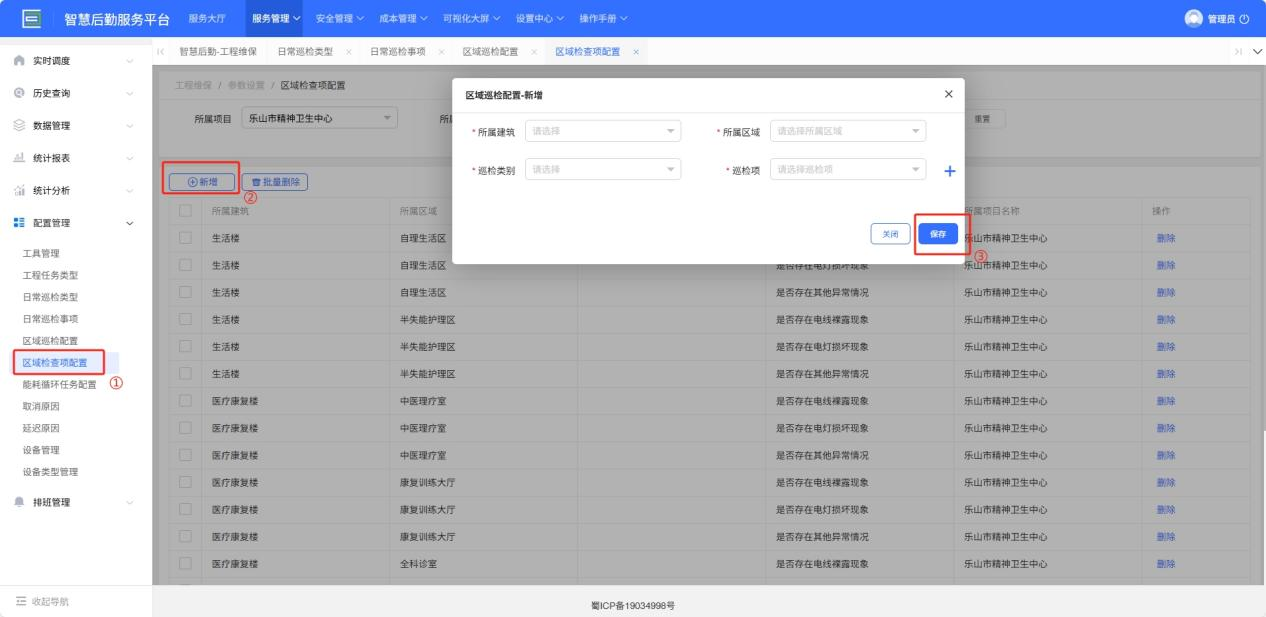
Task: Expand the 实时调度 sidebar section
Action: pyautogui.click(x=130, y=61)
